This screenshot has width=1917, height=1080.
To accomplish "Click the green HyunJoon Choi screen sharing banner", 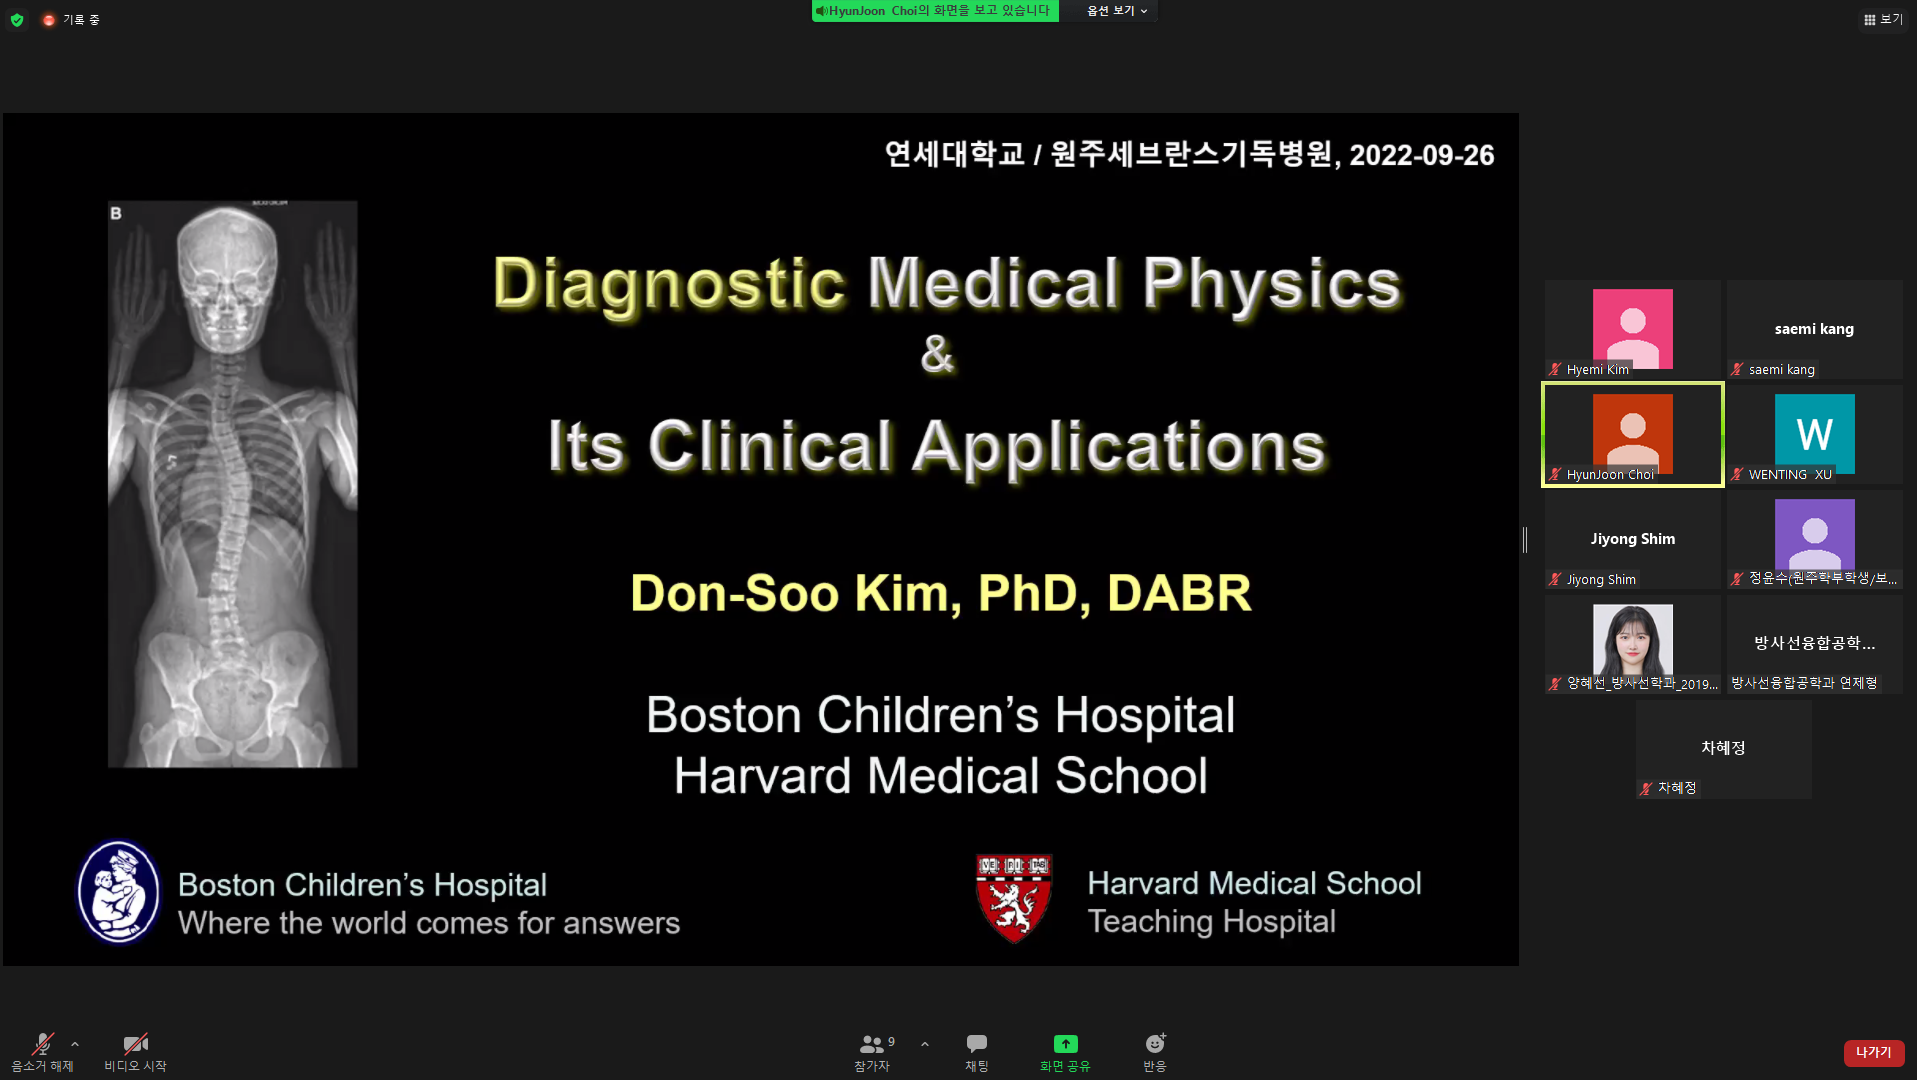I will click(x=934, y=10).
